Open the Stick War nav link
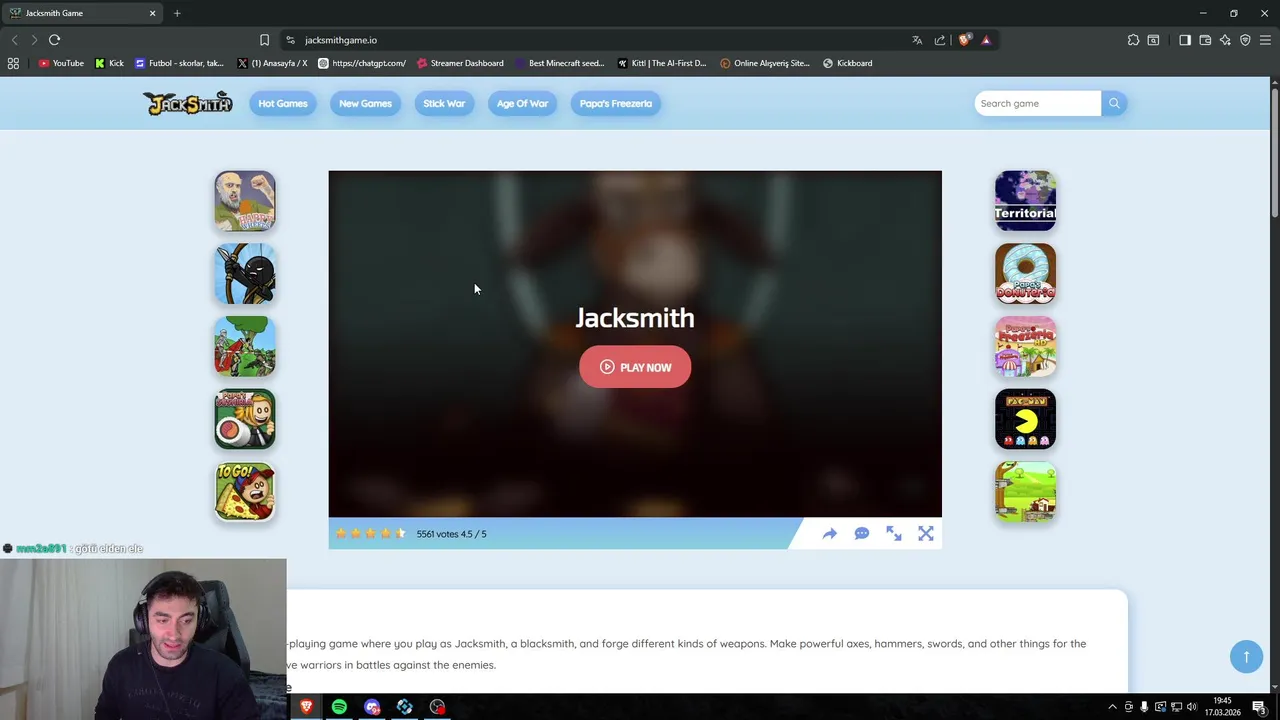Screen dimensions: 1280x720 pyautogui.click(x=444, y=103)
